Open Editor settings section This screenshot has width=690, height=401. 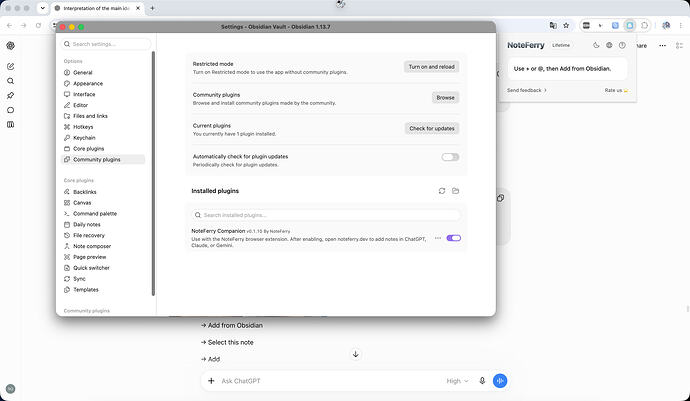click(81, 105)
